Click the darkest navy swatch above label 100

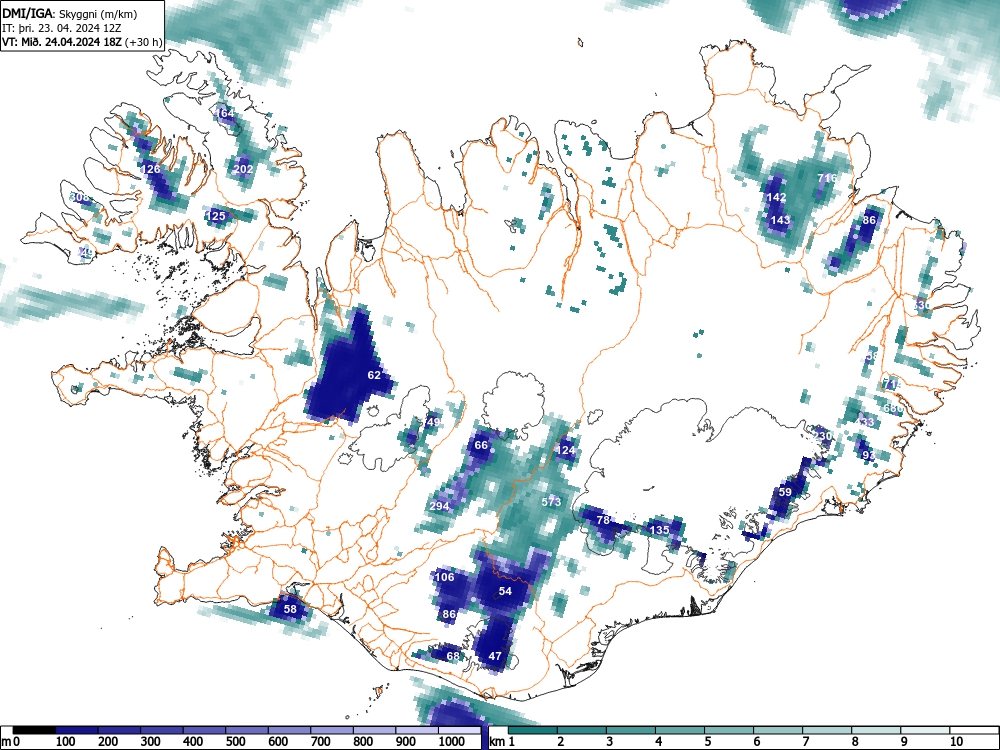coord(77,730)
